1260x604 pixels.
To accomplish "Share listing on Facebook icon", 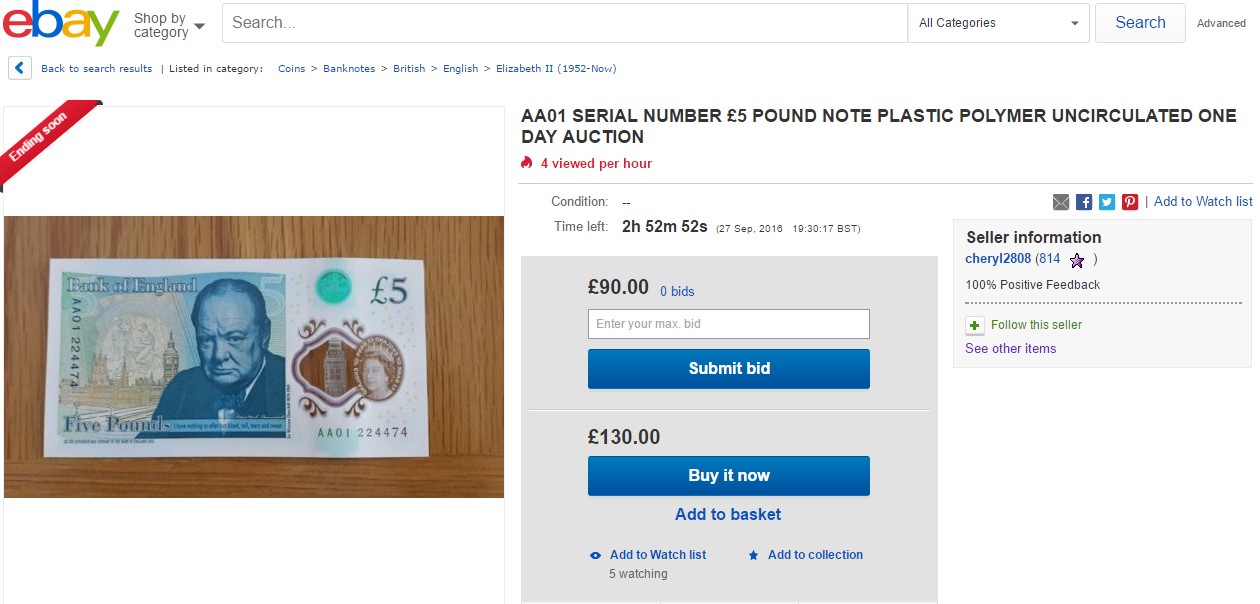I will [1084, 202].
